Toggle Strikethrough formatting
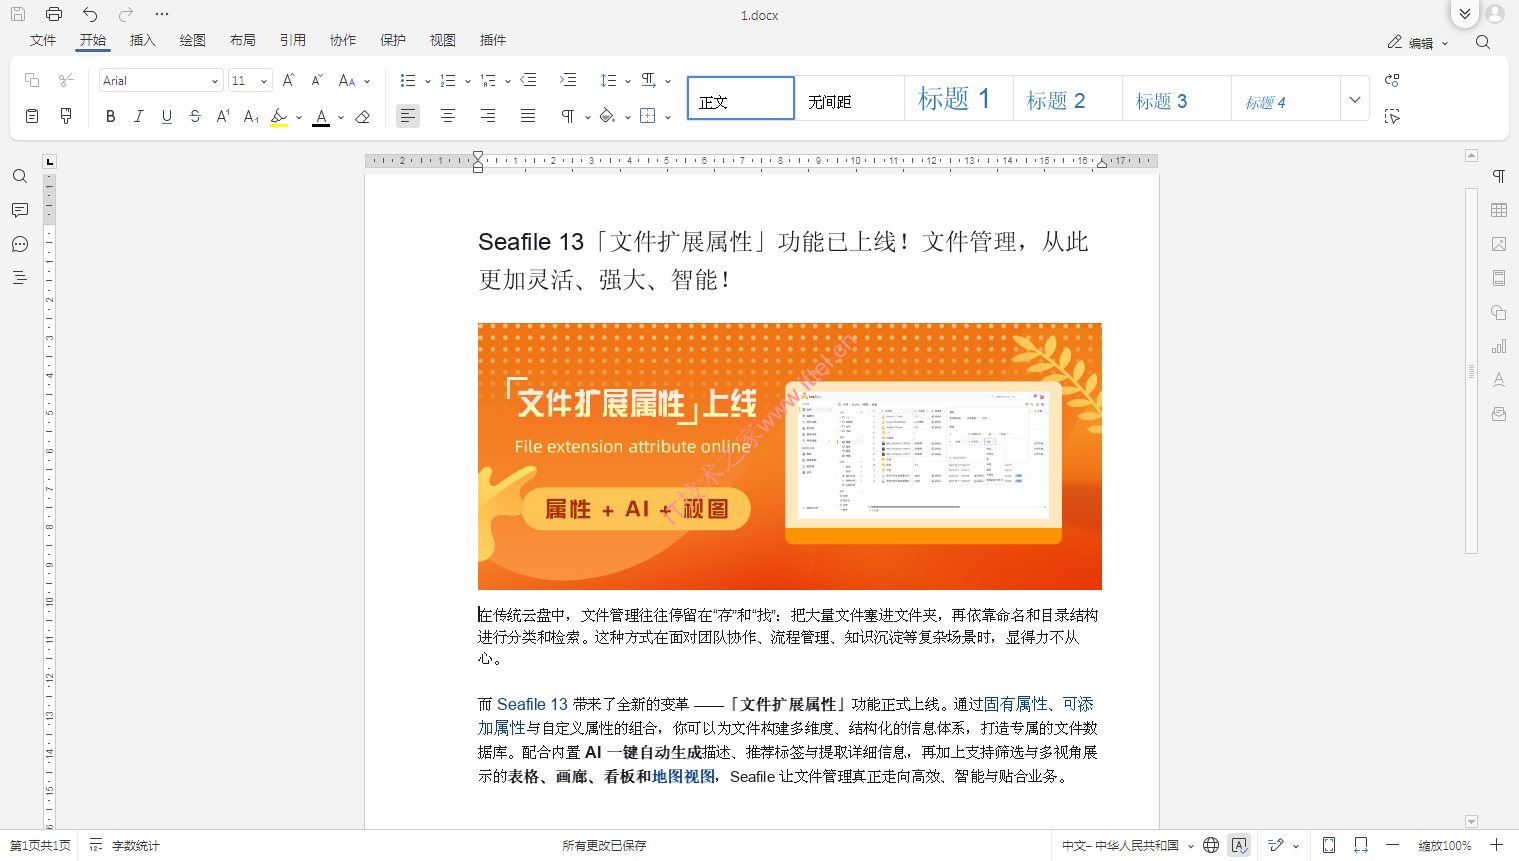Viewport: 1519px width, 861px height. [195, 117]
